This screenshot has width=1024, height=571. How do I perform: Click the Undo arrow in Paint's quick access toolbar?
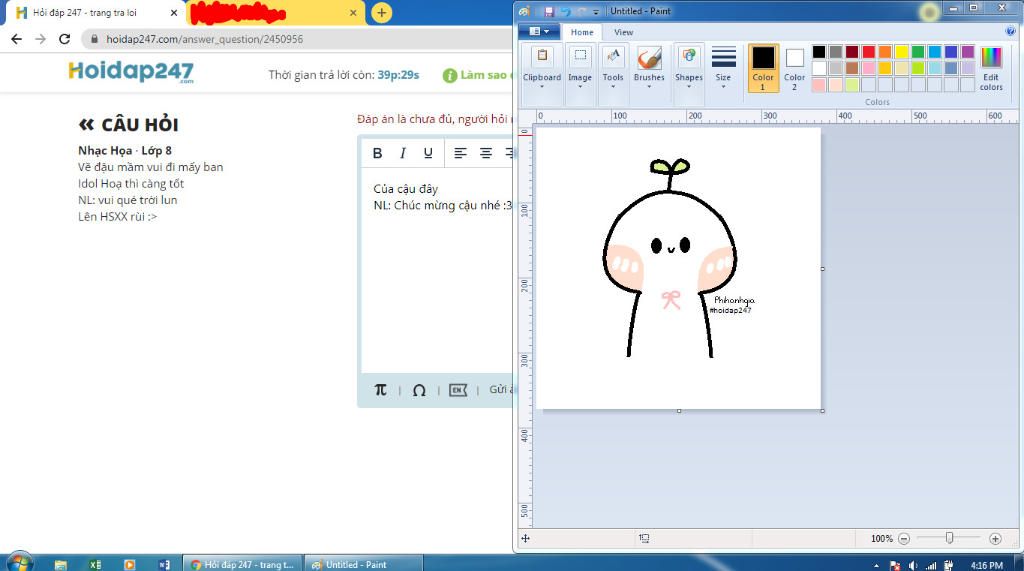click(x=565, y=11)
